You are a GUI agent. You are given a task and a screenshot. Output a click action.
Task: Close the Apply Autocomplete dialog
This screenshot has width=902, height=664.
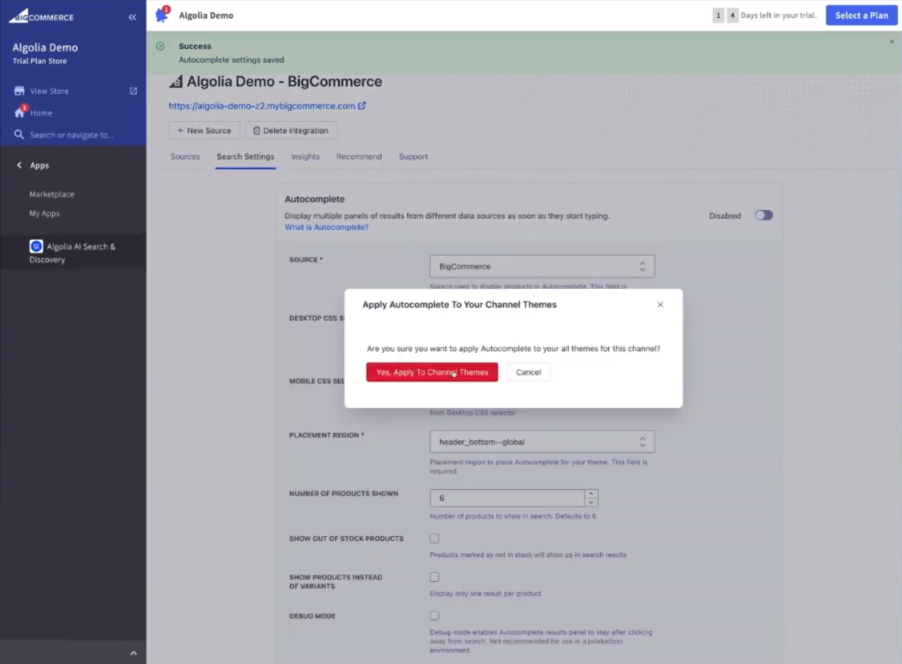tap(660, 304)
